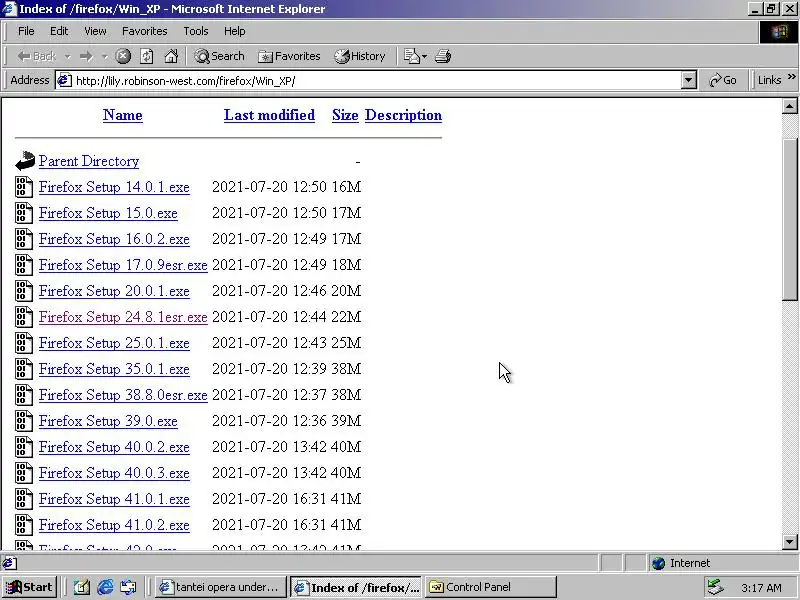The image size is (800, 600).
Task: Download Firefox Setup 25.0.1.exe
Action: (x=114, y=343)
